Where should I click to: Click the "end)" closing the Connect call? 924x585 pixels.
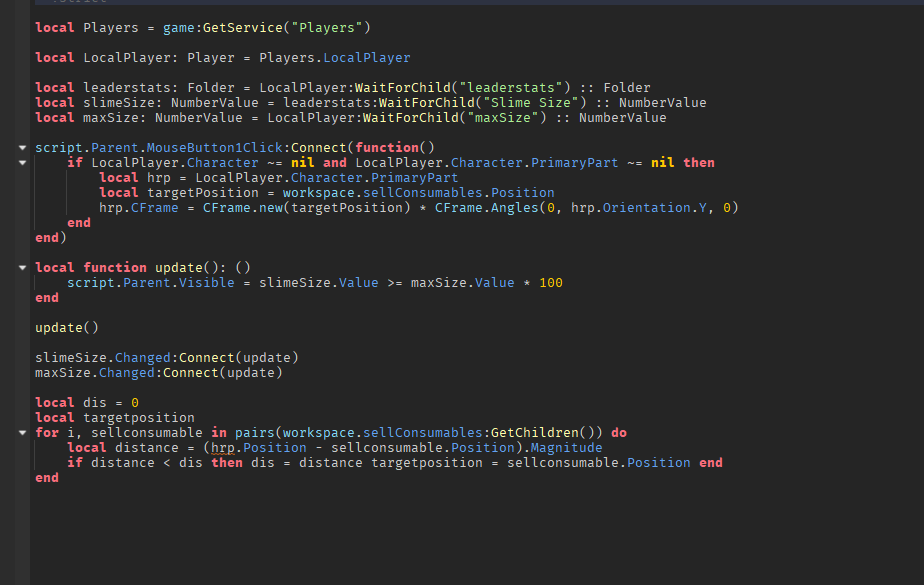51,237
